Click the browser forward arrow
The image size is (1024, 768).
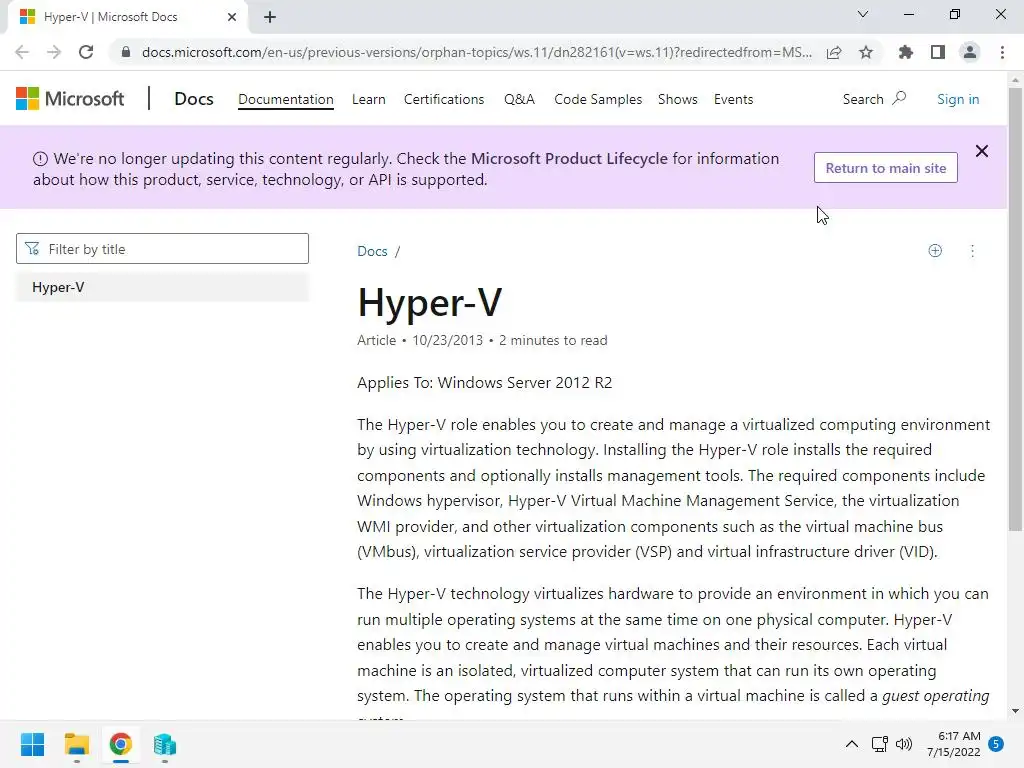point(54,52)
